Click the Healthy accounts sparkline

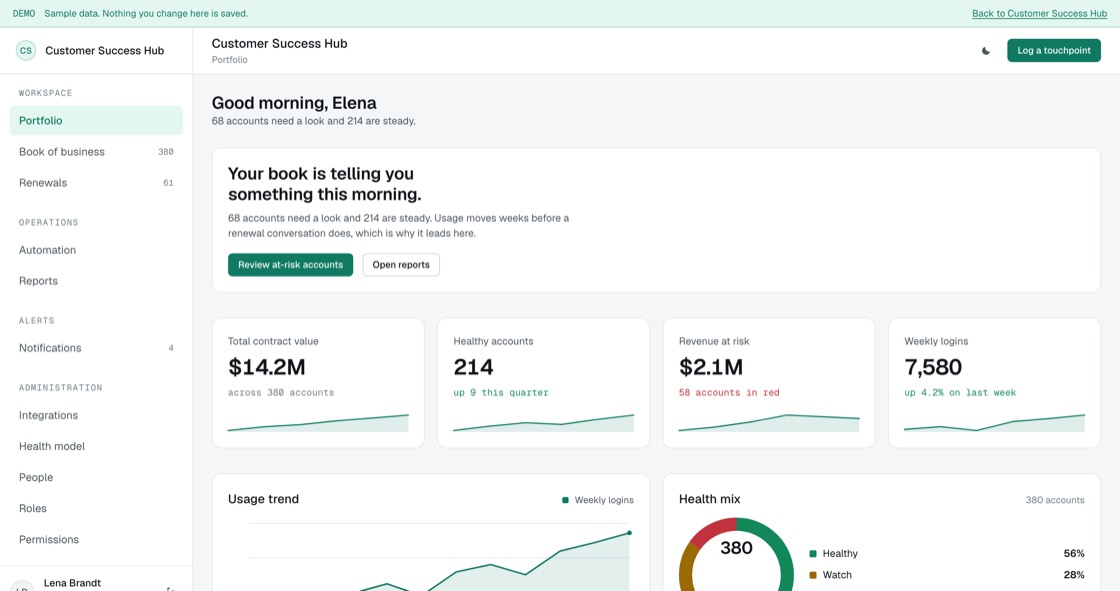tap(543, 422)
